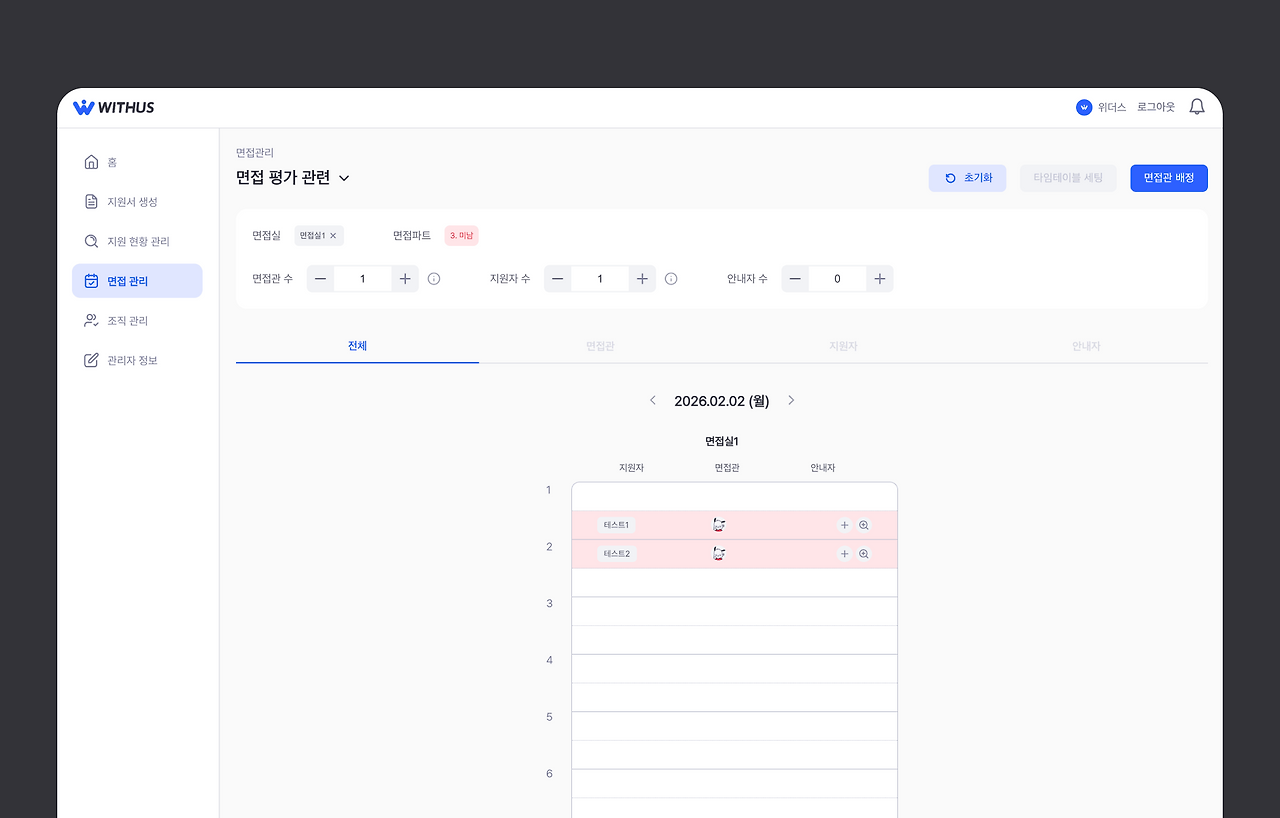
Task: Switch to the 면접관 tab
Action: (600, 346)
